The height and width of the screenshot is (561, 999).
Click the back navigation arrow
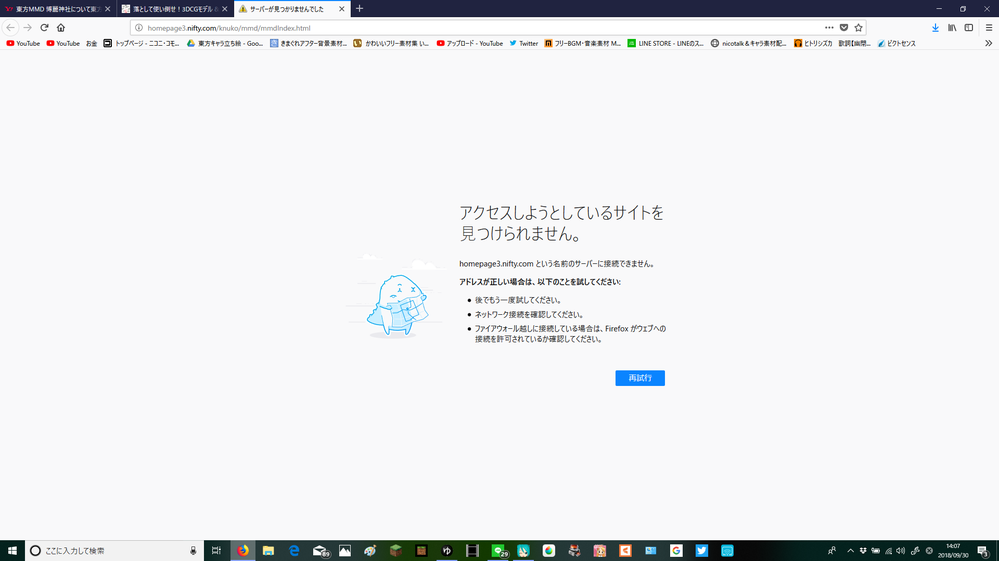click(x=11, y=28)
